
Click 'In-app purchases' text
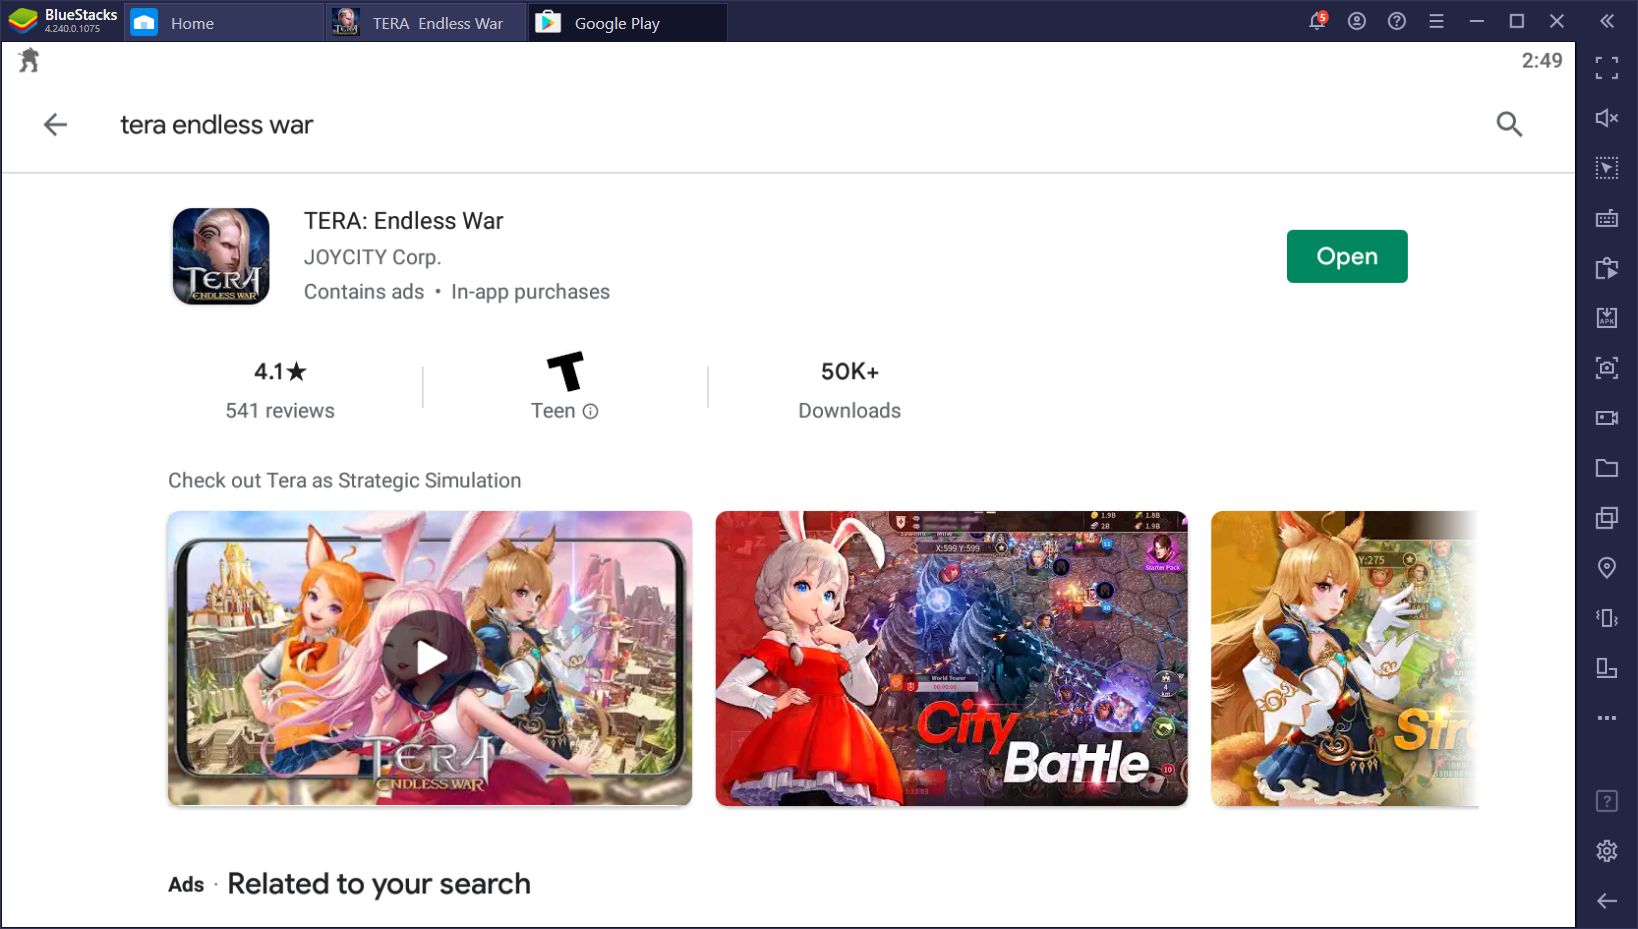click(530, 292)
